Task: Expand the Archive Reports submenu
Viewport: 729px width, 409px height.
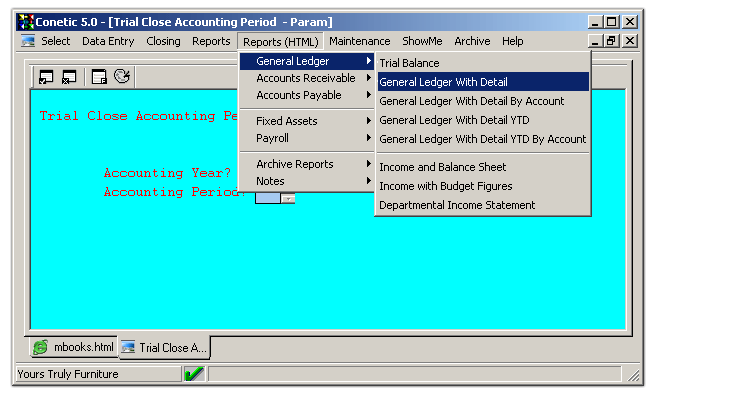Action: click(306, 164)
